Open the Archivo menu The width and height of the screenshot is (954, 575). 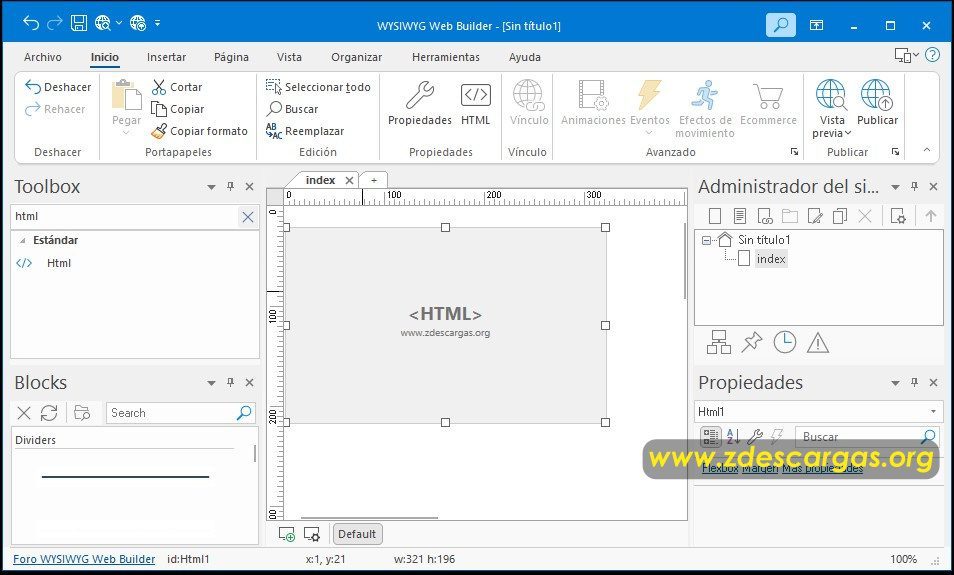tap(43, 57)
